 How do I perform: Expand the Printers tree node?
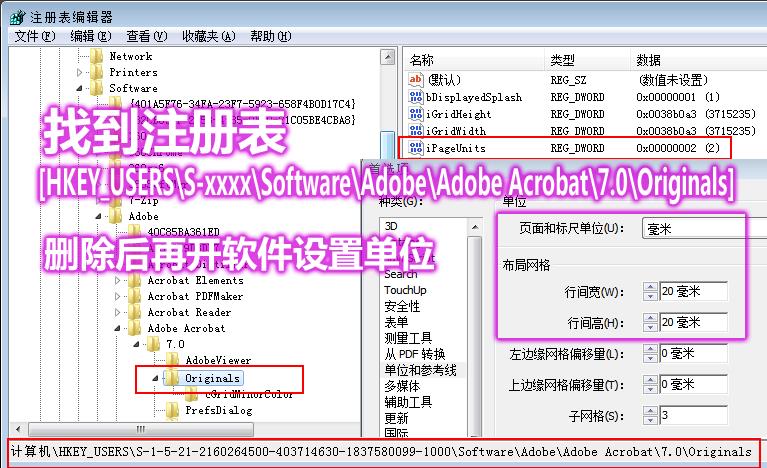[80, 72]
